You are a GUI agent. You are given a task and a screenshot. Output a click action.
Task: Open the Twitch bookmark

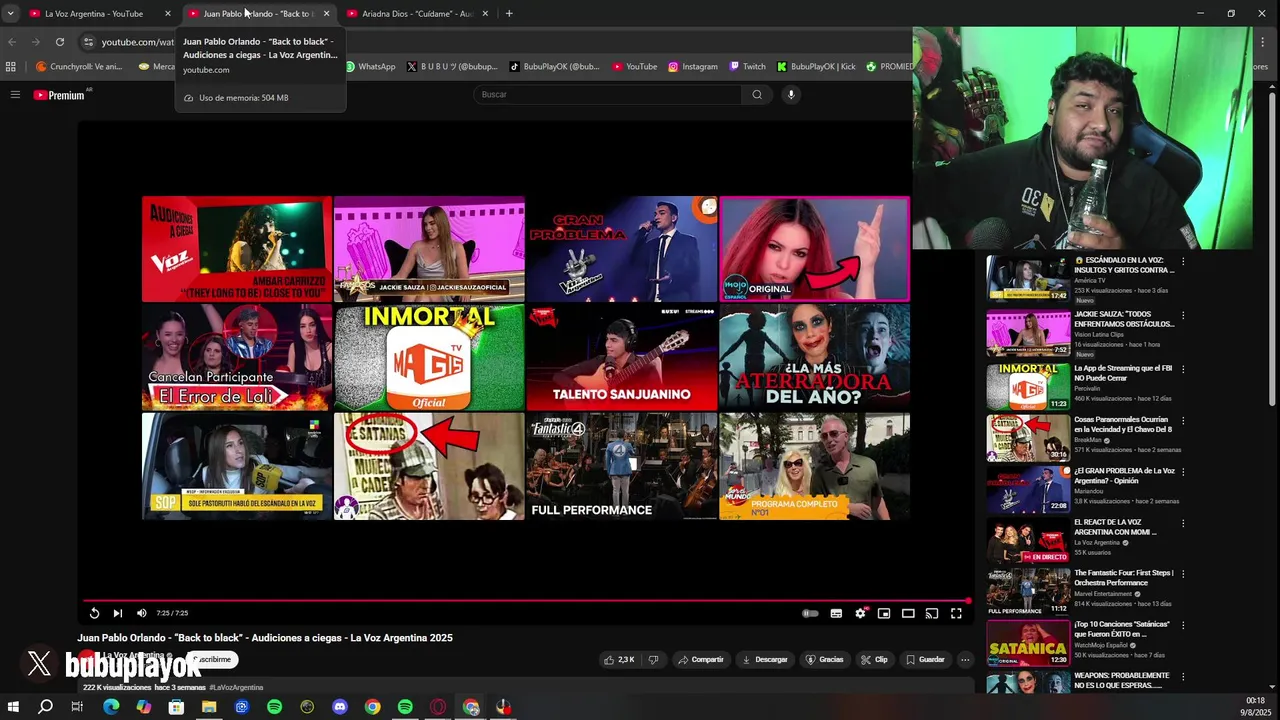[x=747, y=67]
